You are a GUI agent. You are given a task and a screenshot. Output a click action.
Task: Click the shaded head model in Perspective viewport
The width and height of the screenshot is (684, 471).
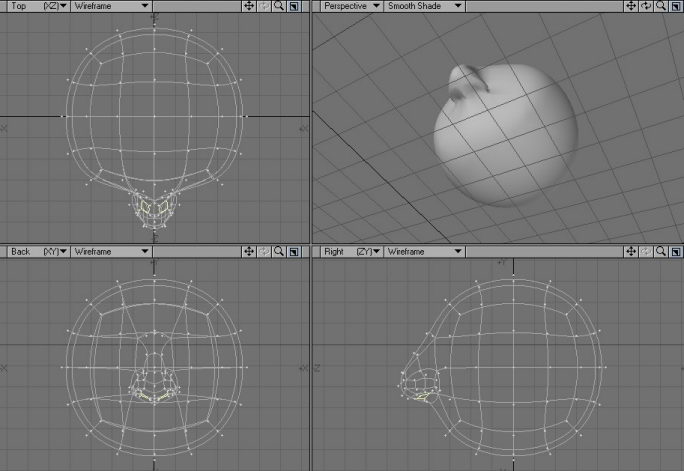coord(506,135)
